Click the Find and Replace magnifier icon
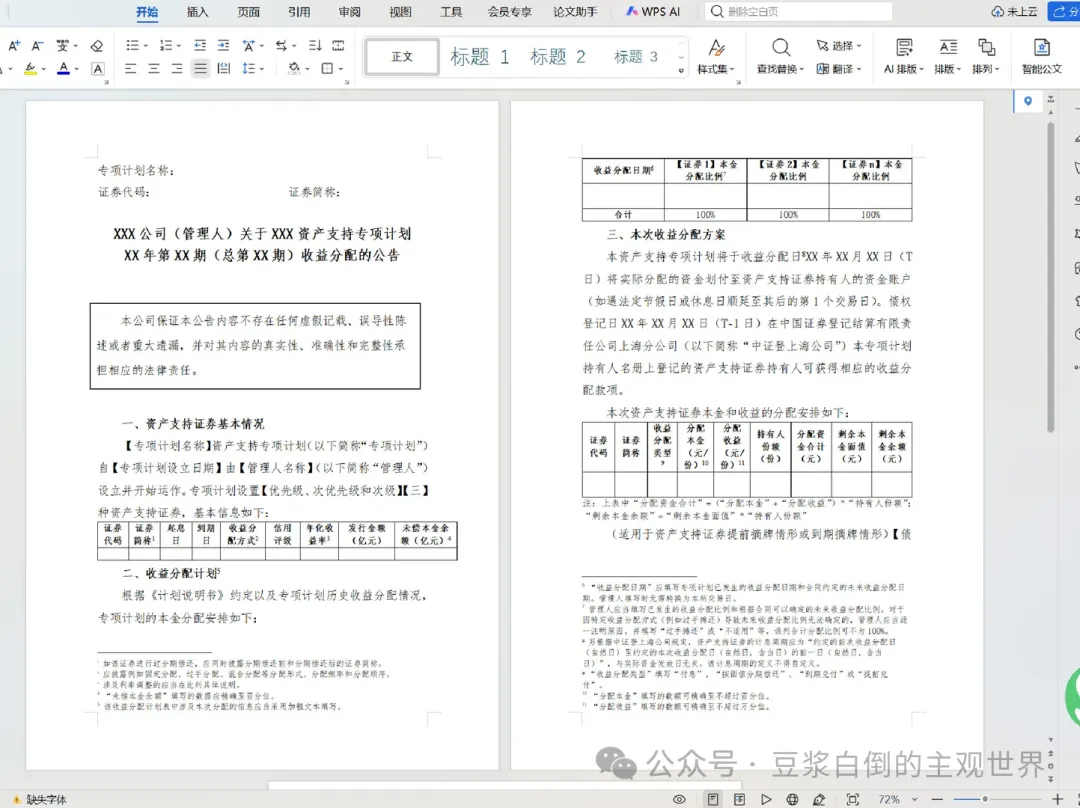The width and height of the screenshot is (1080, 808). (780, 48)
